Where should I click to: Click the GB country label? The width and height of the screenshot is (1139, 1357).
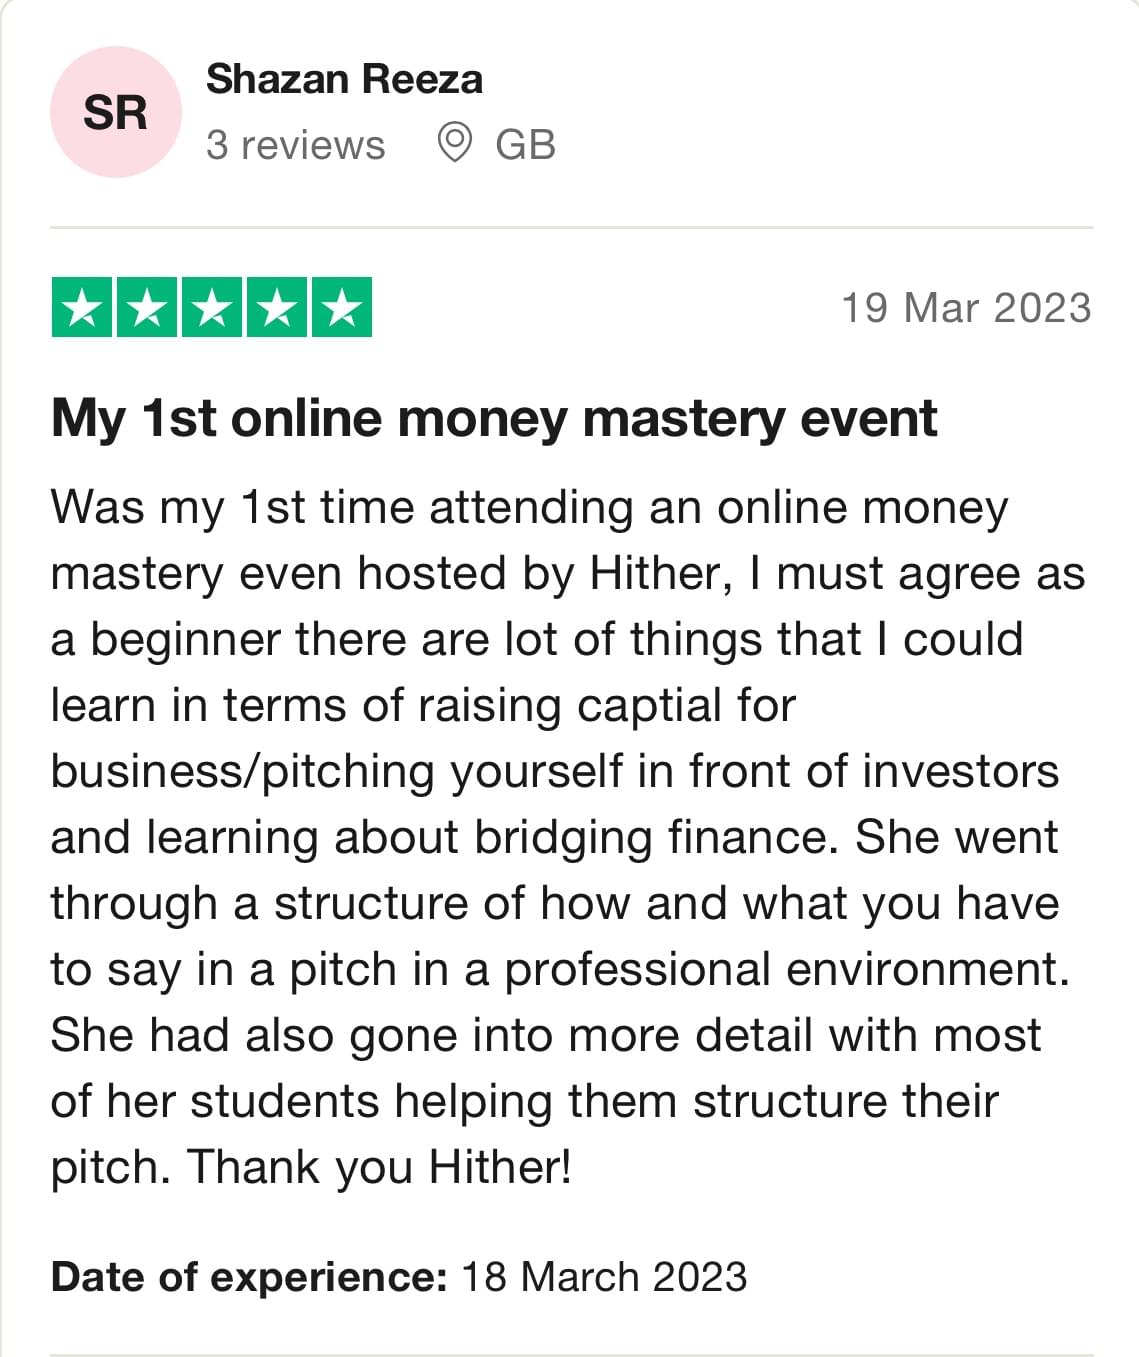[525, 145]
